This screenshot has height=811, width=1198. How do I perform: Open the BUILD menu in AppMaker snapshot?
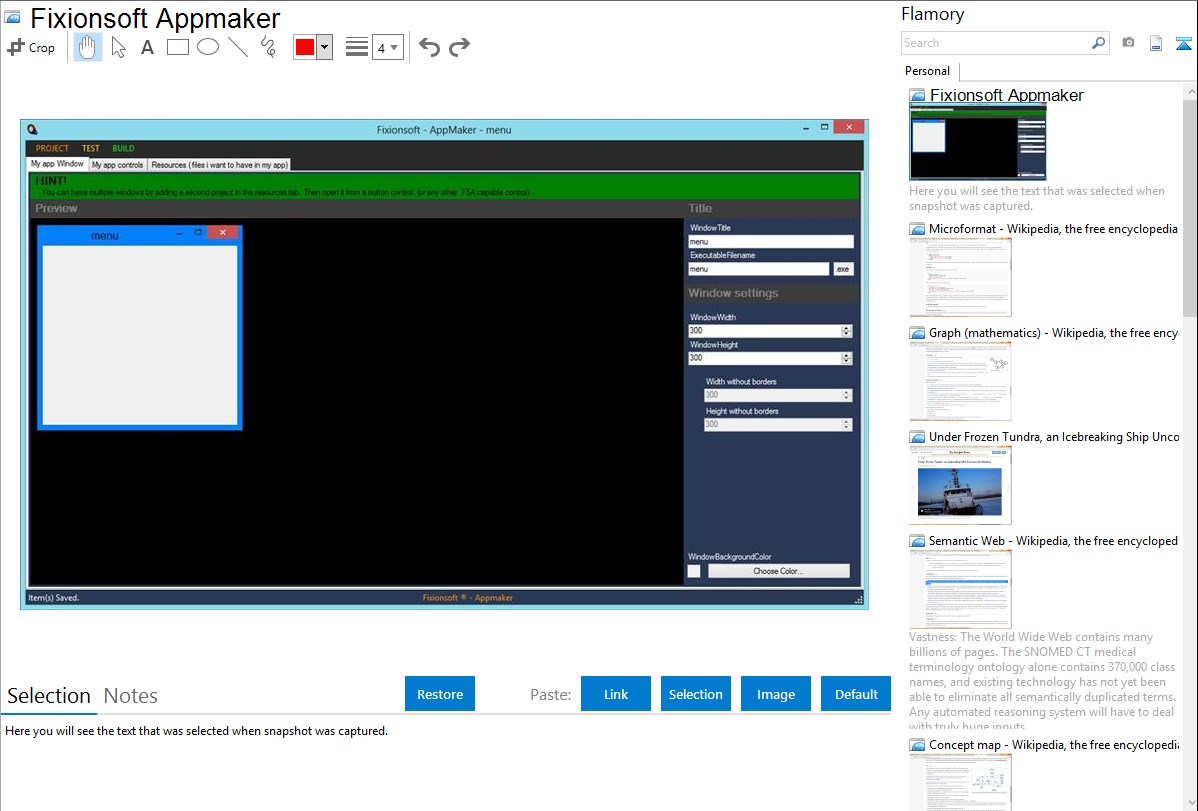coord(123,148)
